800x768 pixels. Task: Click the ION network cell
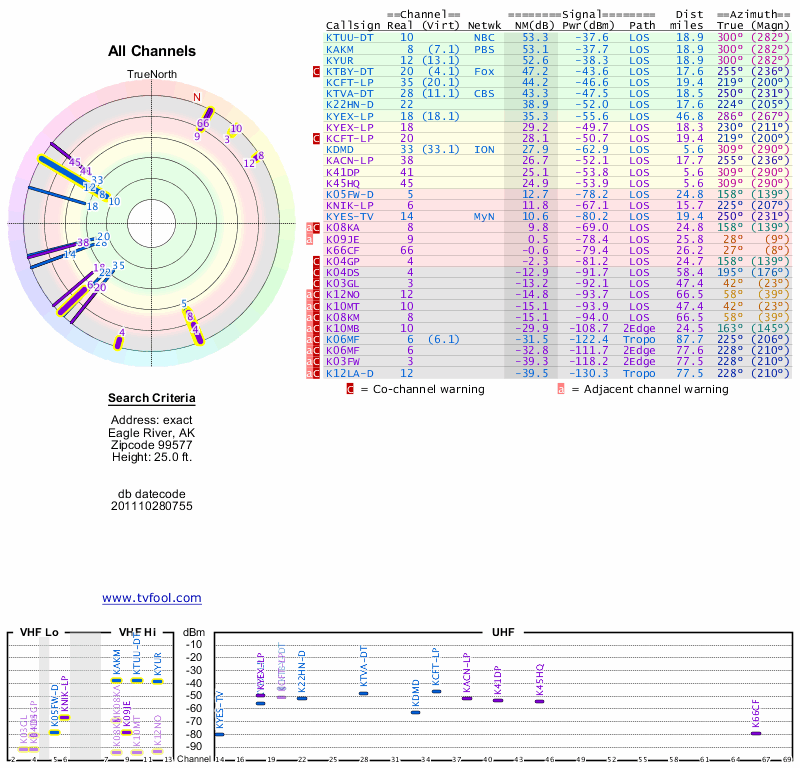point(484,150)
